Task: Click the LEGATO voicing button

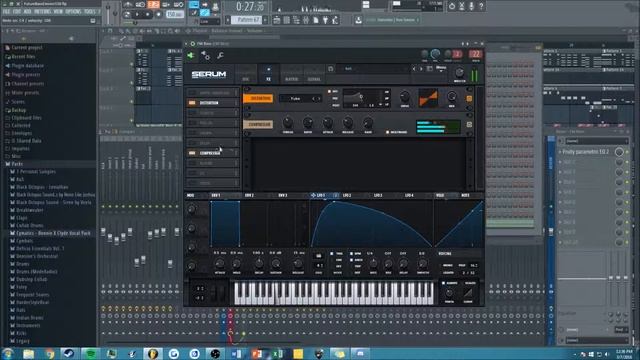Action: point(448,273)
